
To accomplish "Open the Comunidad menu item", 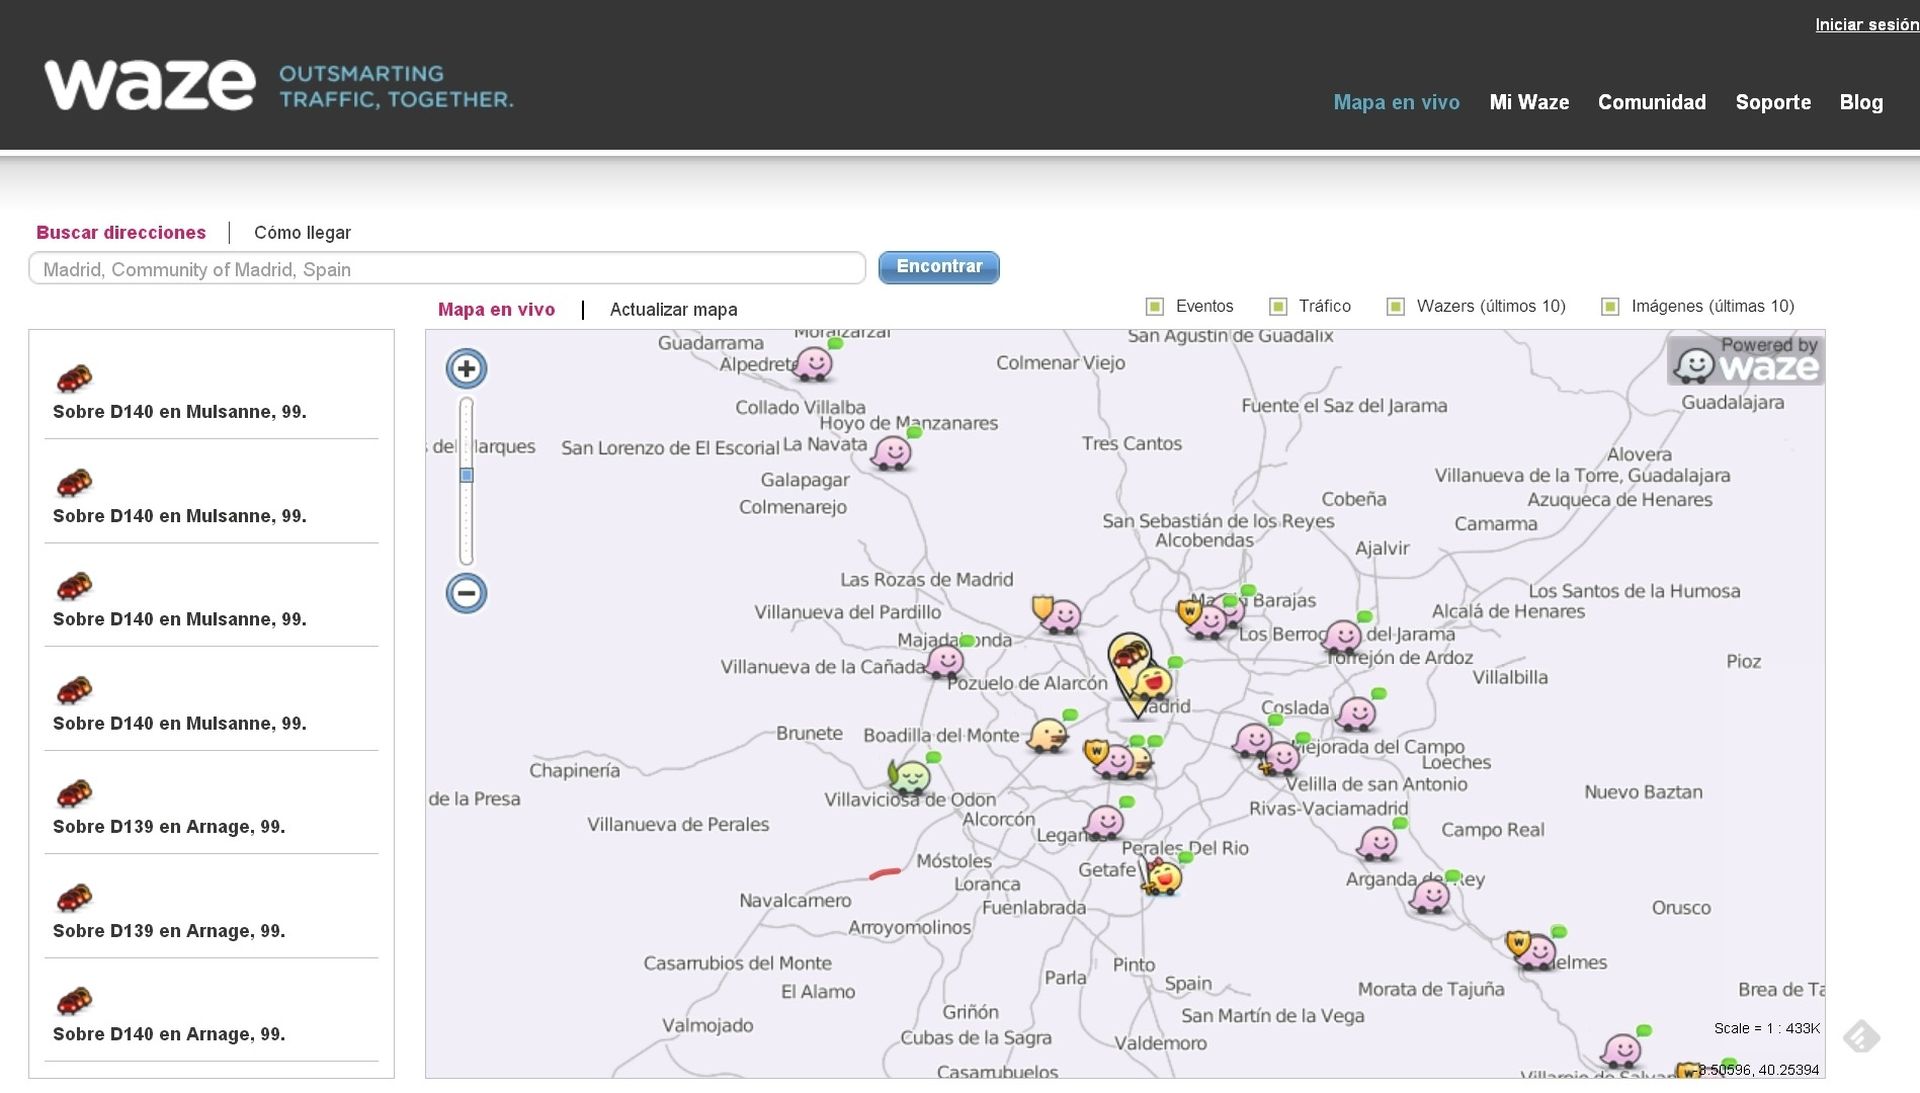I will 1651,102.
